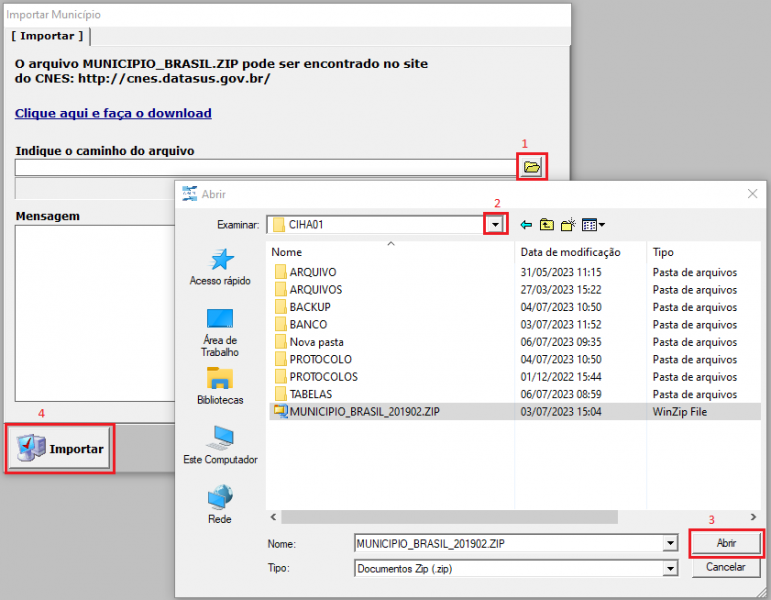Open the 'Clique aqui e faça o download' link
The width and height of the screenshot is (771, 600).
pyautogui.click(x=113, y=113)
